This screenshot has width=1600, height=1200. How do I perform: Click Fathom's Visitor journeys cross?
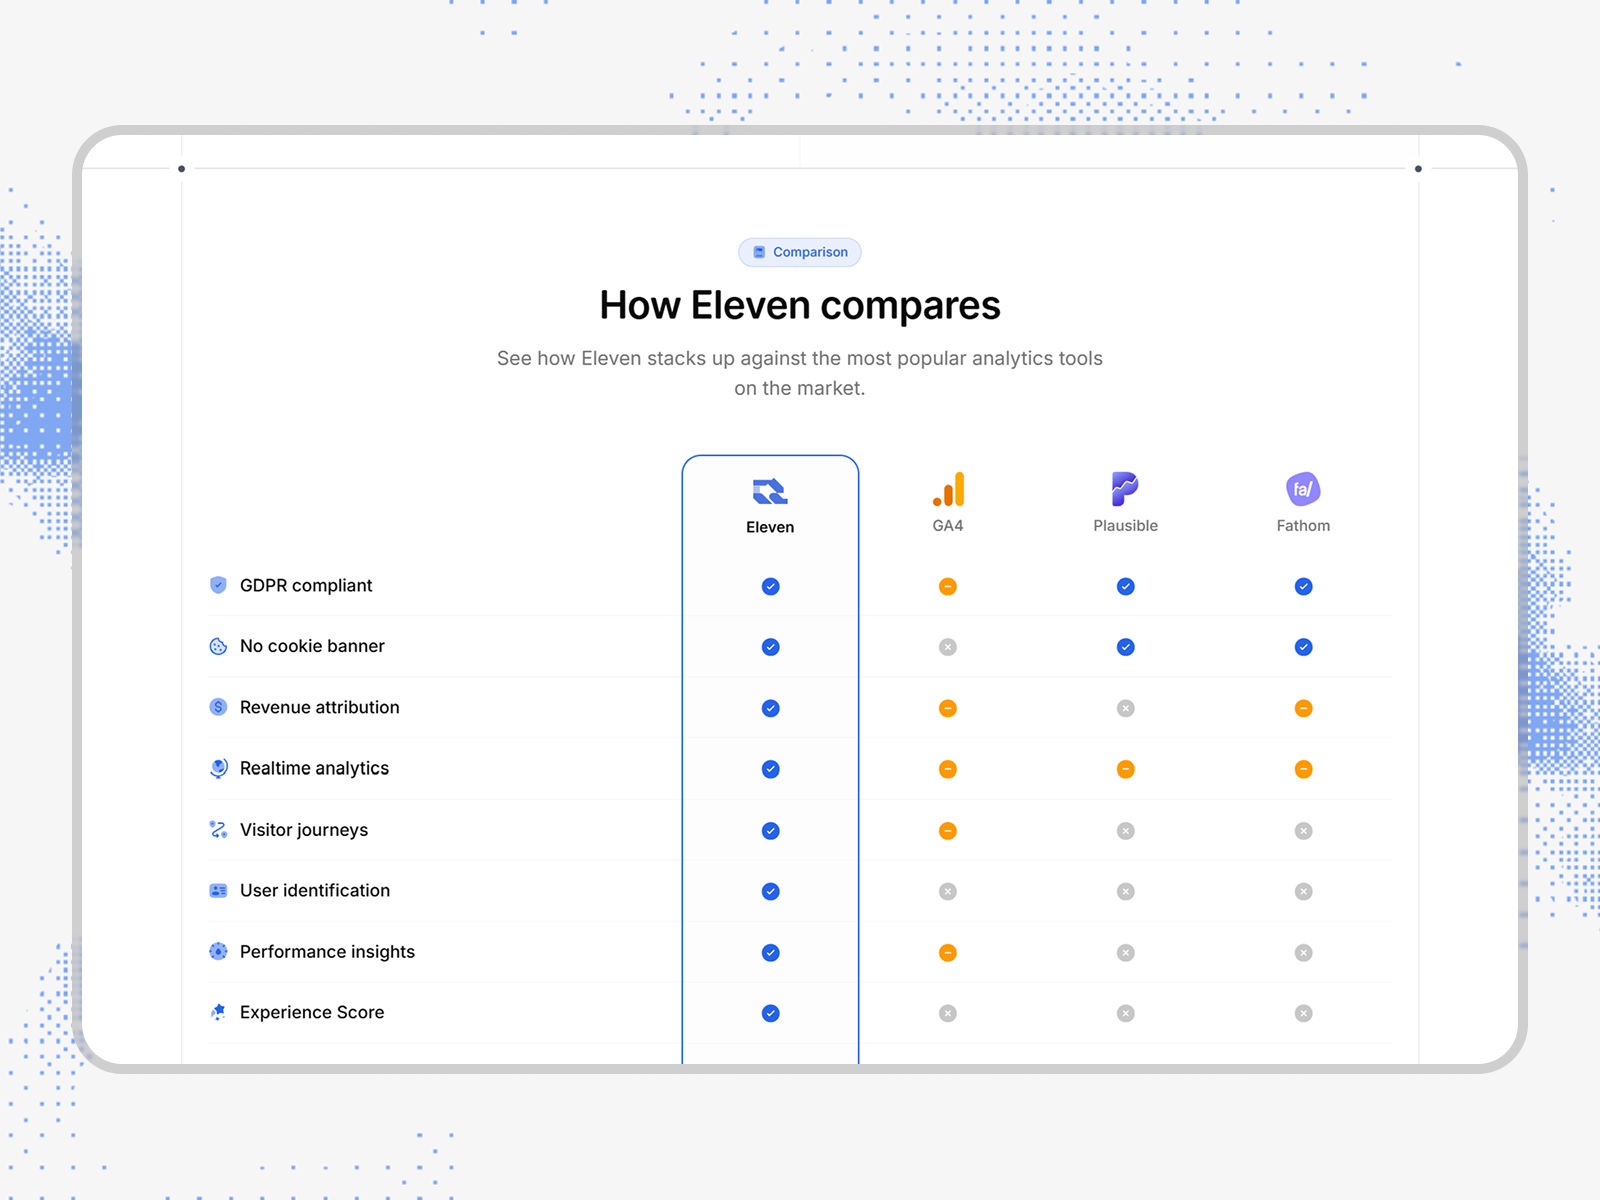tap(1303, 831)
